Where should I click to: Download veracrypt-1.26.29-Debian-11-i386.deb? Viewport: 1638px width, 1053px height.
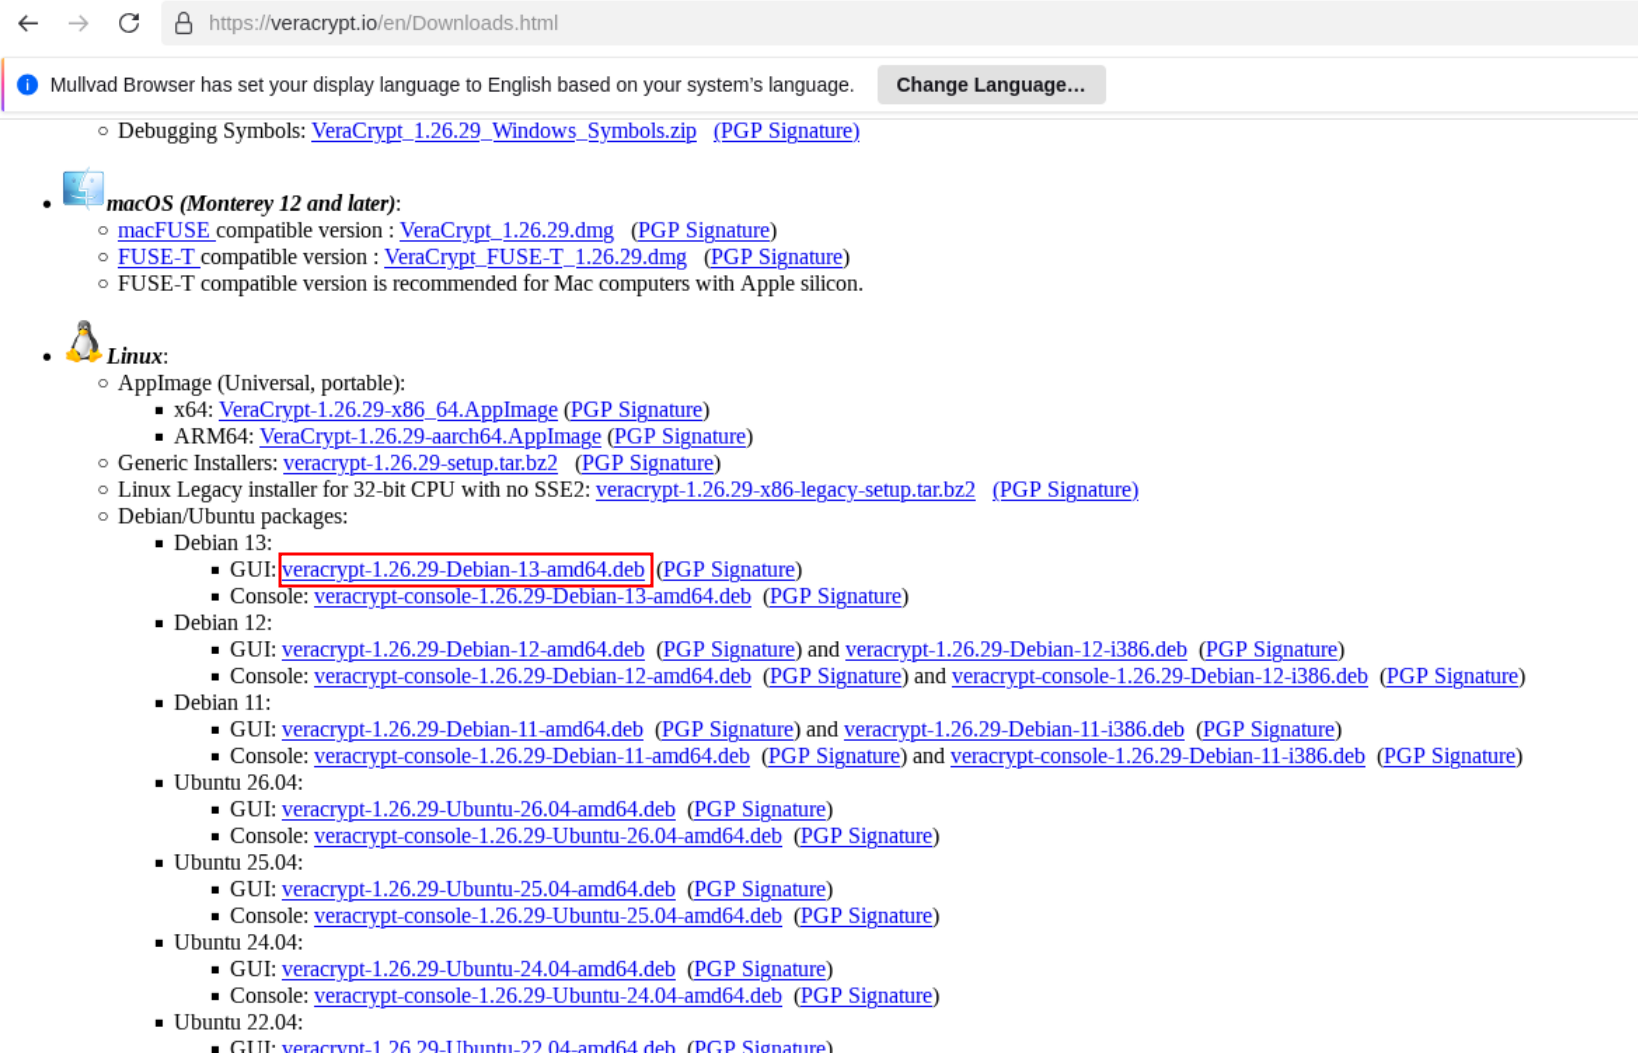click(x=1014, y=730)
